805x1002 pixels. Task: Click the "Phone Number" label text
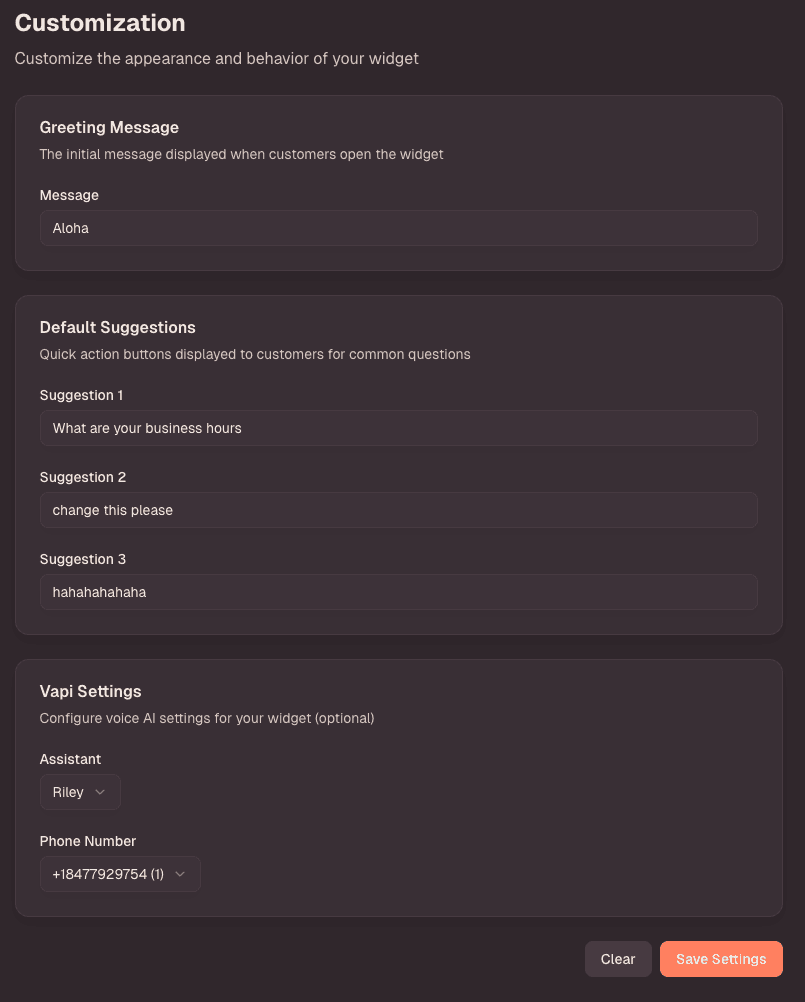pyautogui.click(x=88, y=841)
